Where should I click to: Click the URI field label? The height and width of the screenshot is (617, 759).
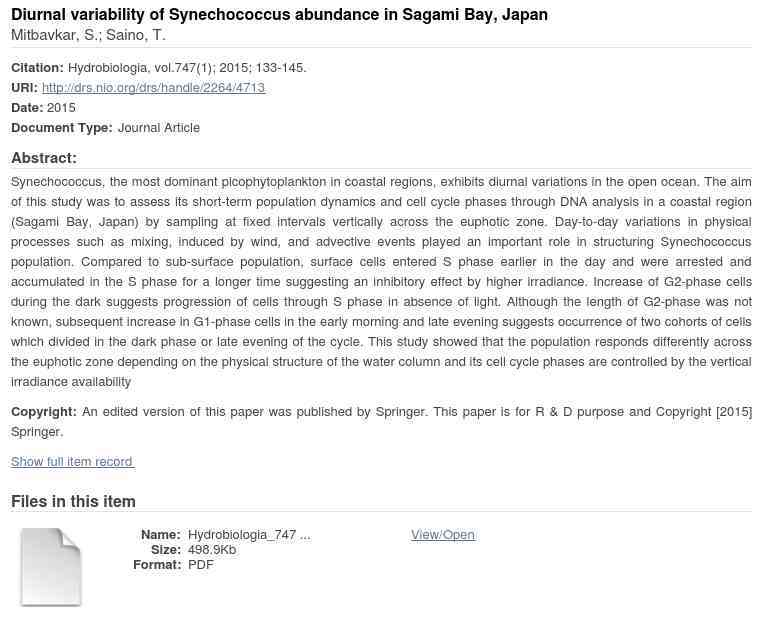coord(24,88)
